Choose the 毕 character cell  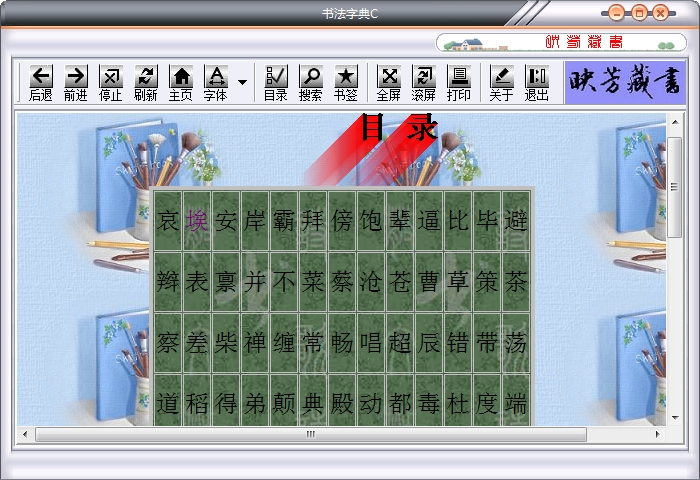[x=487, y=221]
